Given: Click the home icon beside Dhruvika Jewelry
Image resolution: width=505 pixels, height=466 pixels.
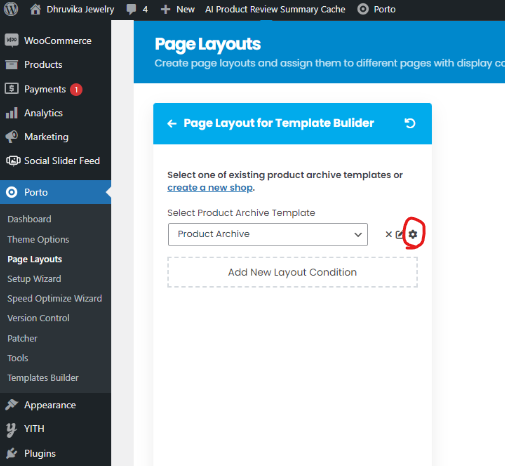Looking at the screenshot, I should click(35, 9).
